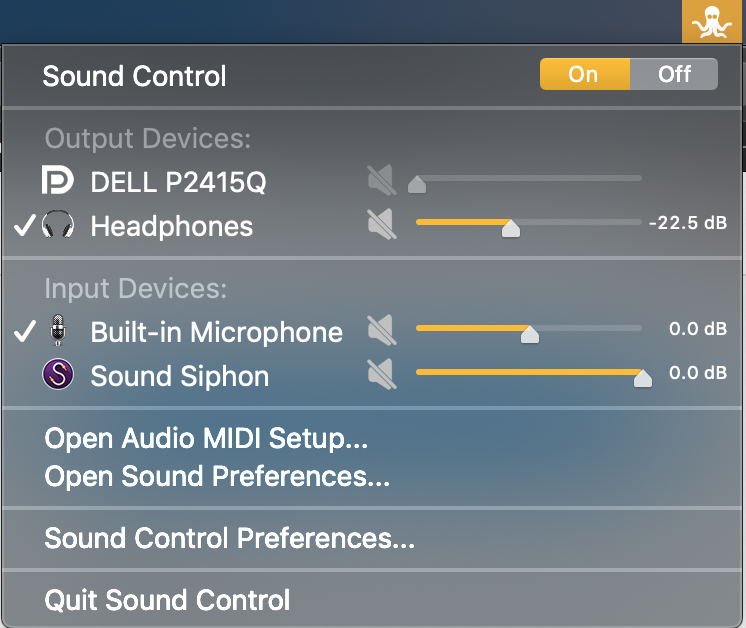Mute the DELL P2415Q output
The image size is (746, 628).
381,182
